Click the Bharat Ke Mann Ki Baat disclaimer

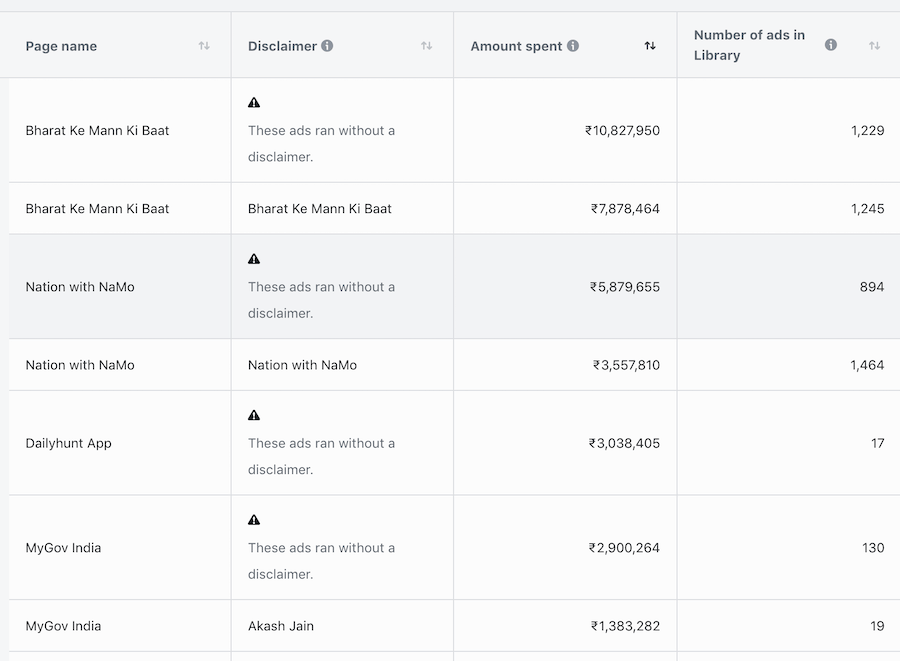pyautogui.click(x=320, y=209)
